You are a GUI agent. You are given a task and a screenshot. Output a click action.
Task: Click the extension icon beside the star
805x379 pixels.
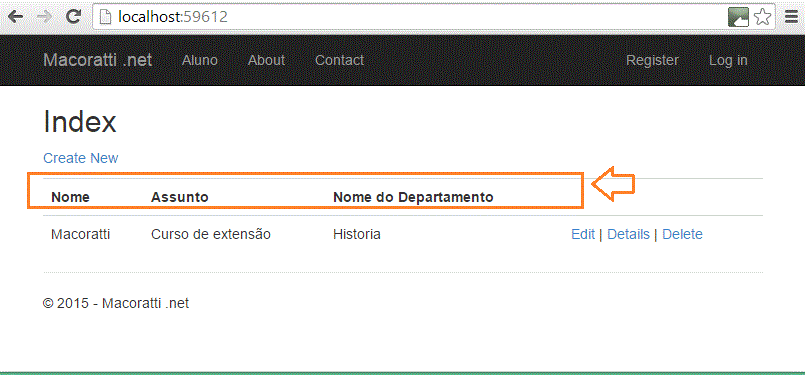[x=738, y=17]
